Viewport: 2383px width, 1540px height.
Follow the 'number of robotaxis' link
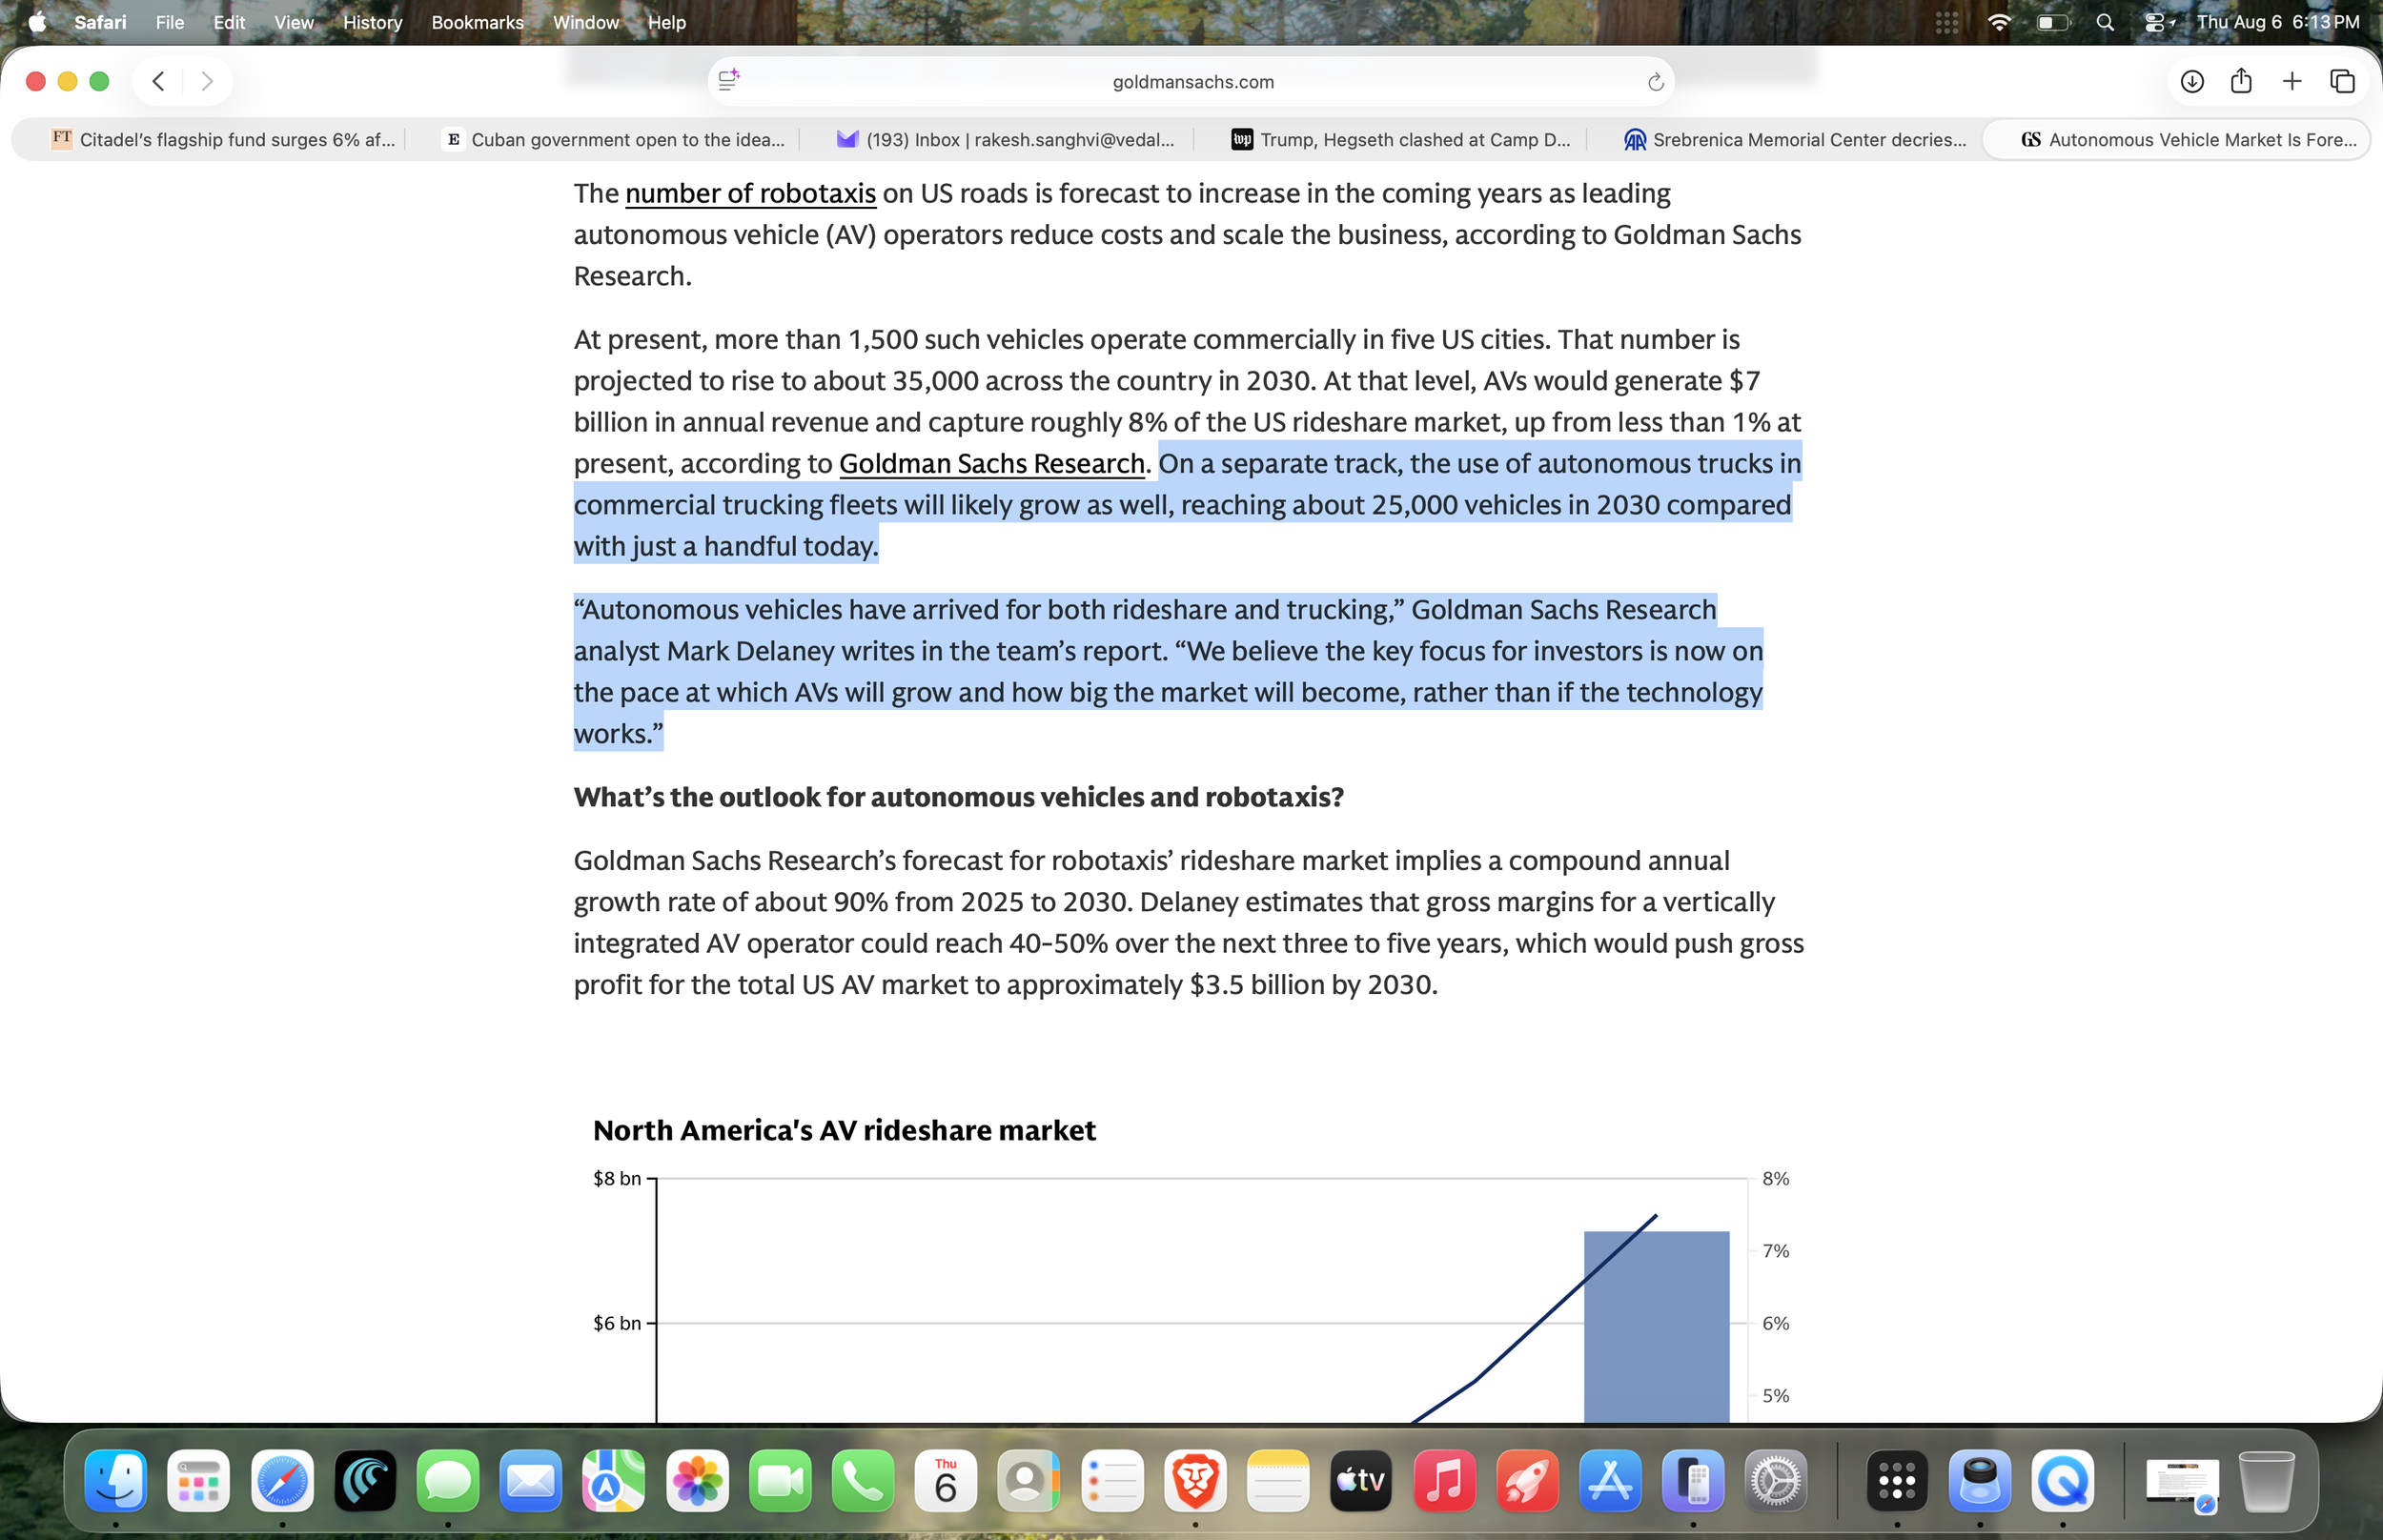(750, 193)
